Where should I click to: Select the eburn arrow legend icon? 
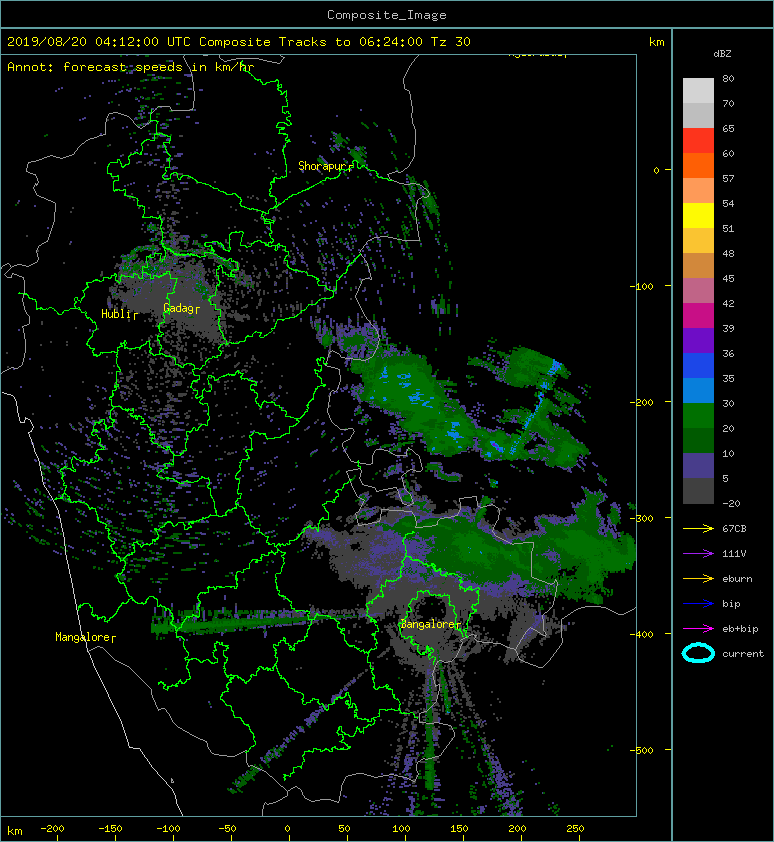pos(698,579)
